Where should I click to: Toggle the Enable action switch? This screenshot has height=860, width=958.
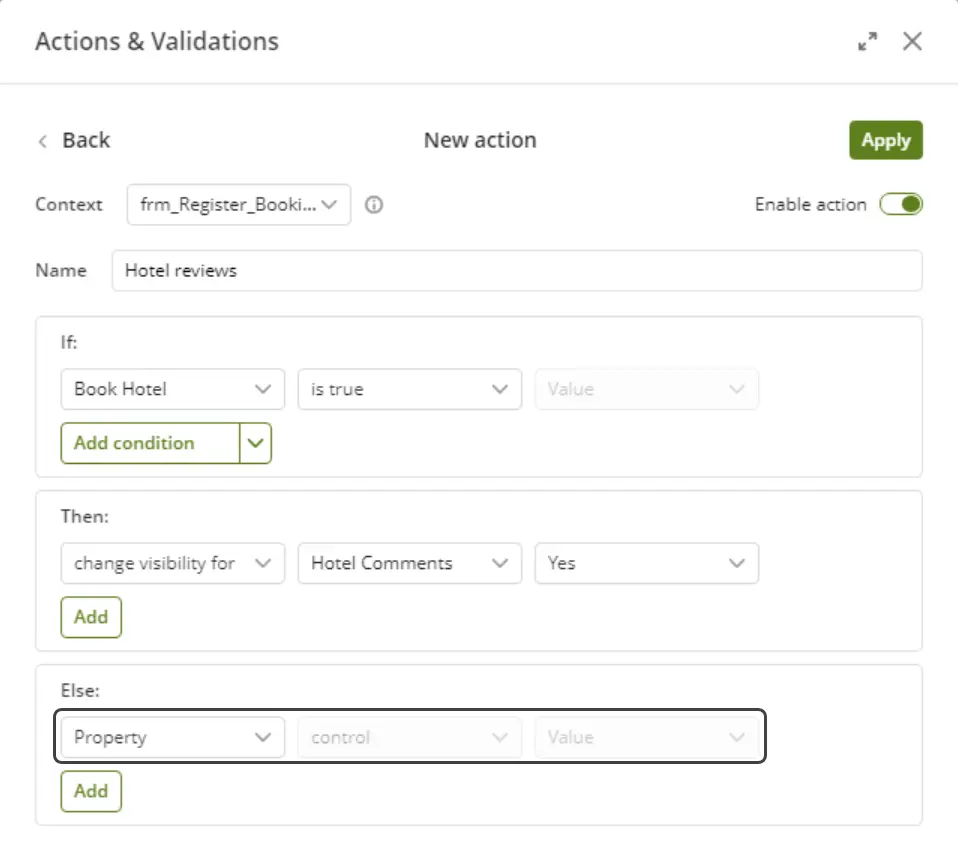point(901,204)
